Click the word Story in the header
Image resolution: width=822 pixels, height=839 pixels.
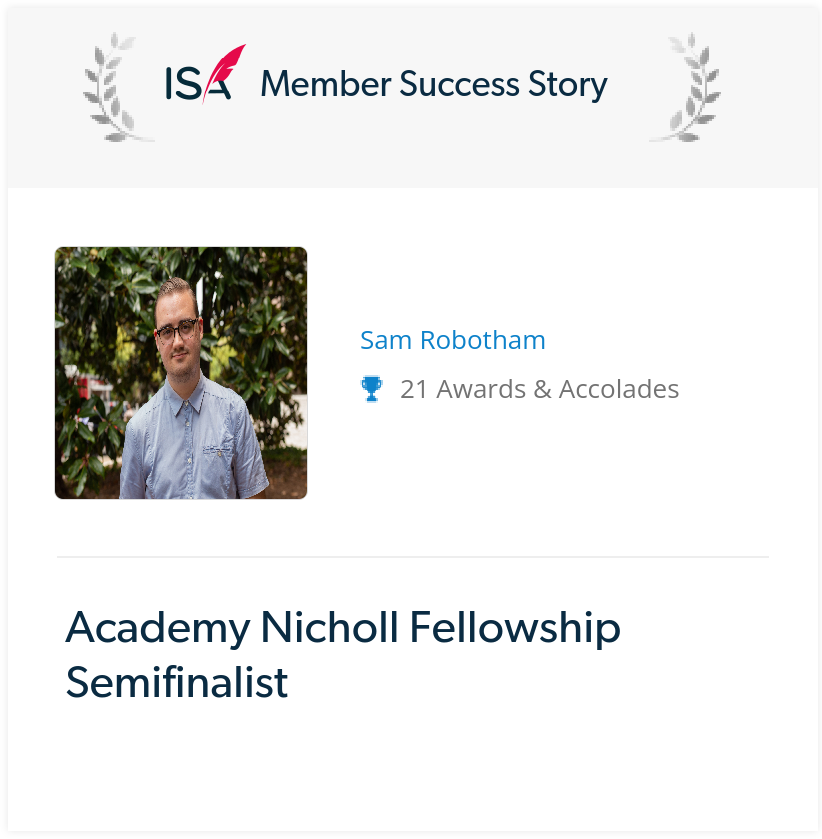click(x=568, y=86)
